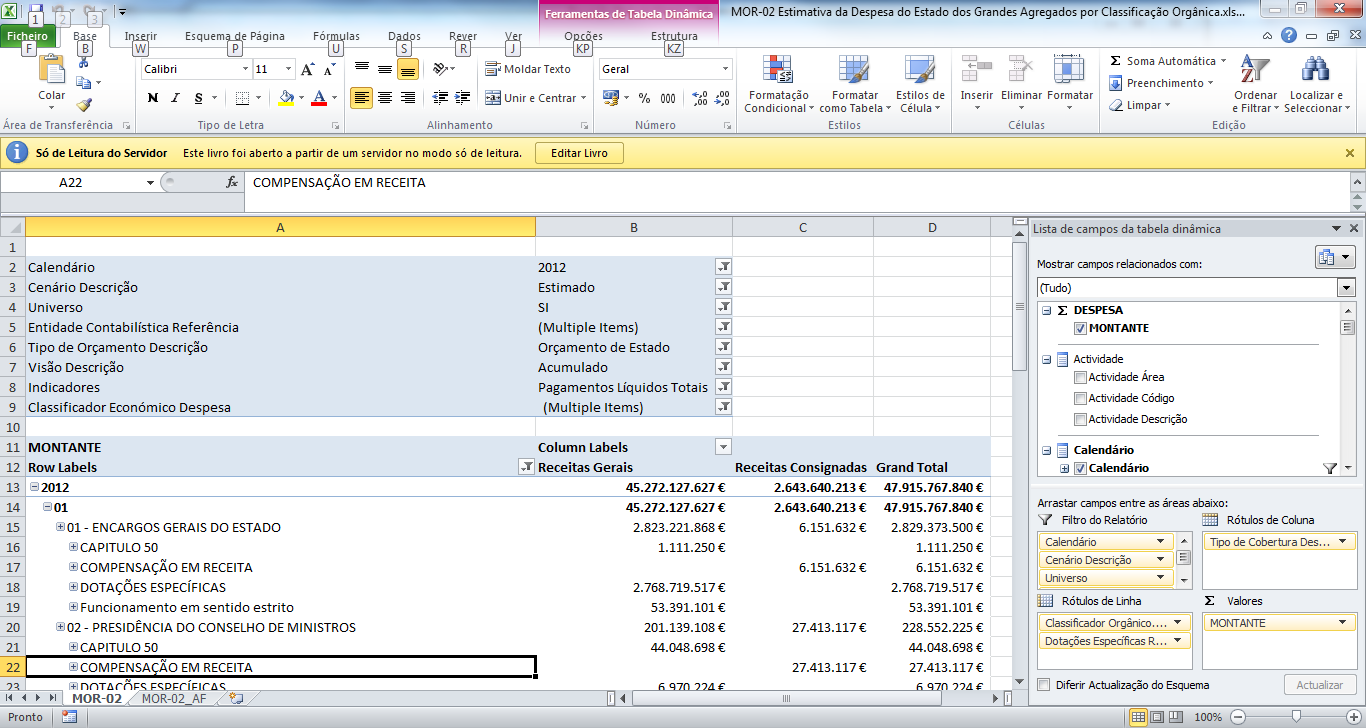The width and height of the screenshot is (1366, 728).
Task: Open Cenário Descrição filter dropdown
Action: click(x=723, y=287)
